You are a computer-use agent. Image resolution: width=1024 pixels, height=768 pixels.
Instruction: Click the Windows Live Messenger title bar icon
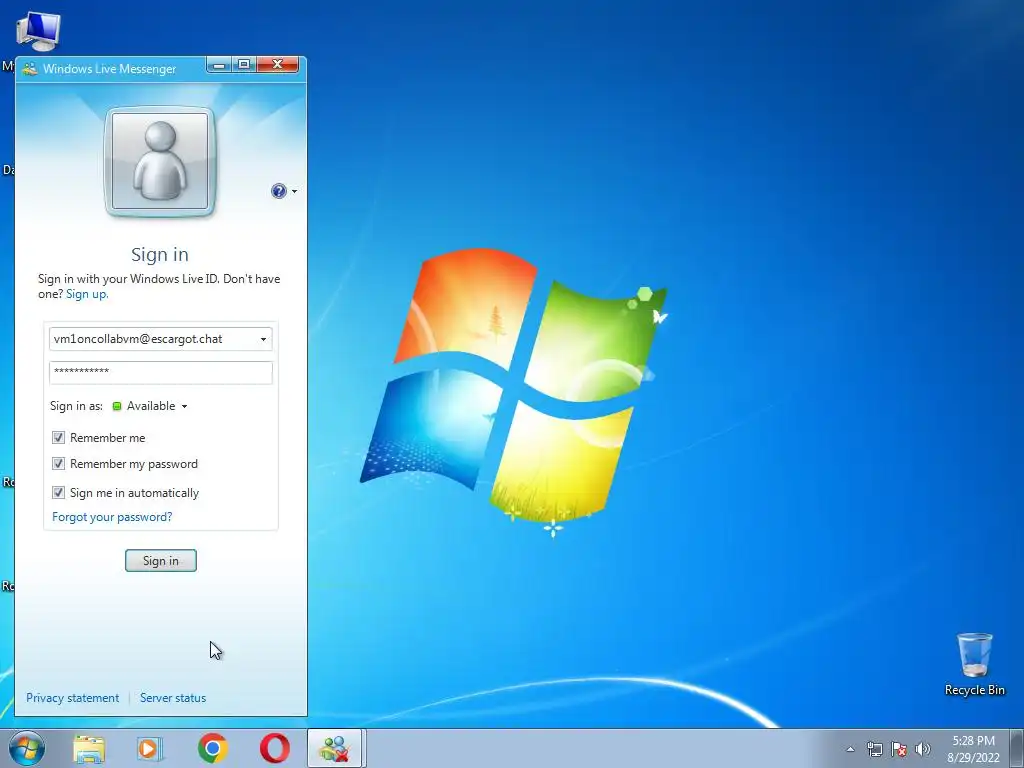tap(29, 69)
